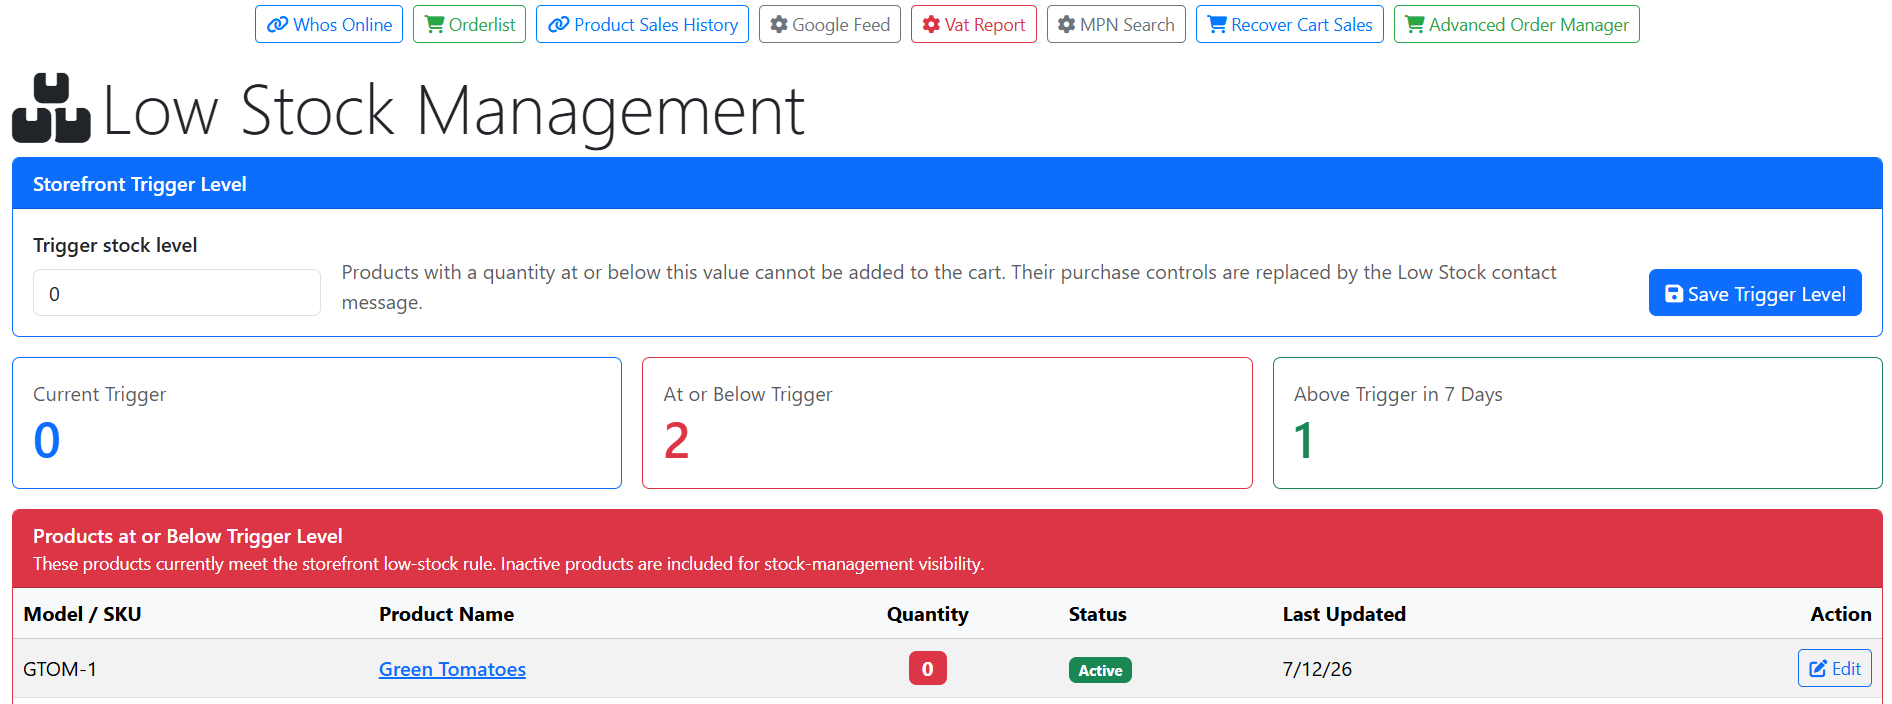This screenshot has width=1892, height=704.
Task: Open the Advanced Order Manager text label
Action: pos(1529,25)
